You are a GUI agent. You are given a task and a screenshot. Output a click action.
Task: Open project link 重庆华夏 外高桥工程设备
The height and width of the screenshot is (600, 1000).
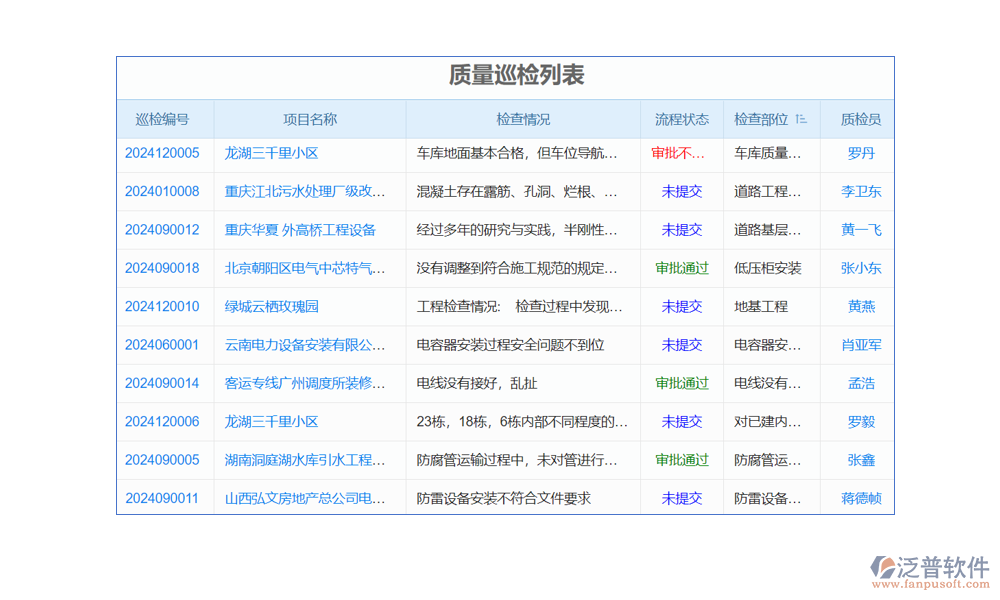coord(300,230)
